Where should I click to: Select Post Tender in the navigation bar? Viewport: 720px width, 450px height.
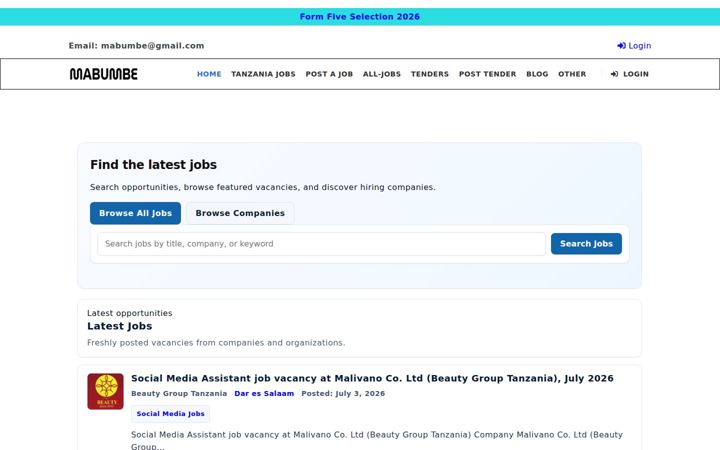pyautogui.click(x=488, y=74)
